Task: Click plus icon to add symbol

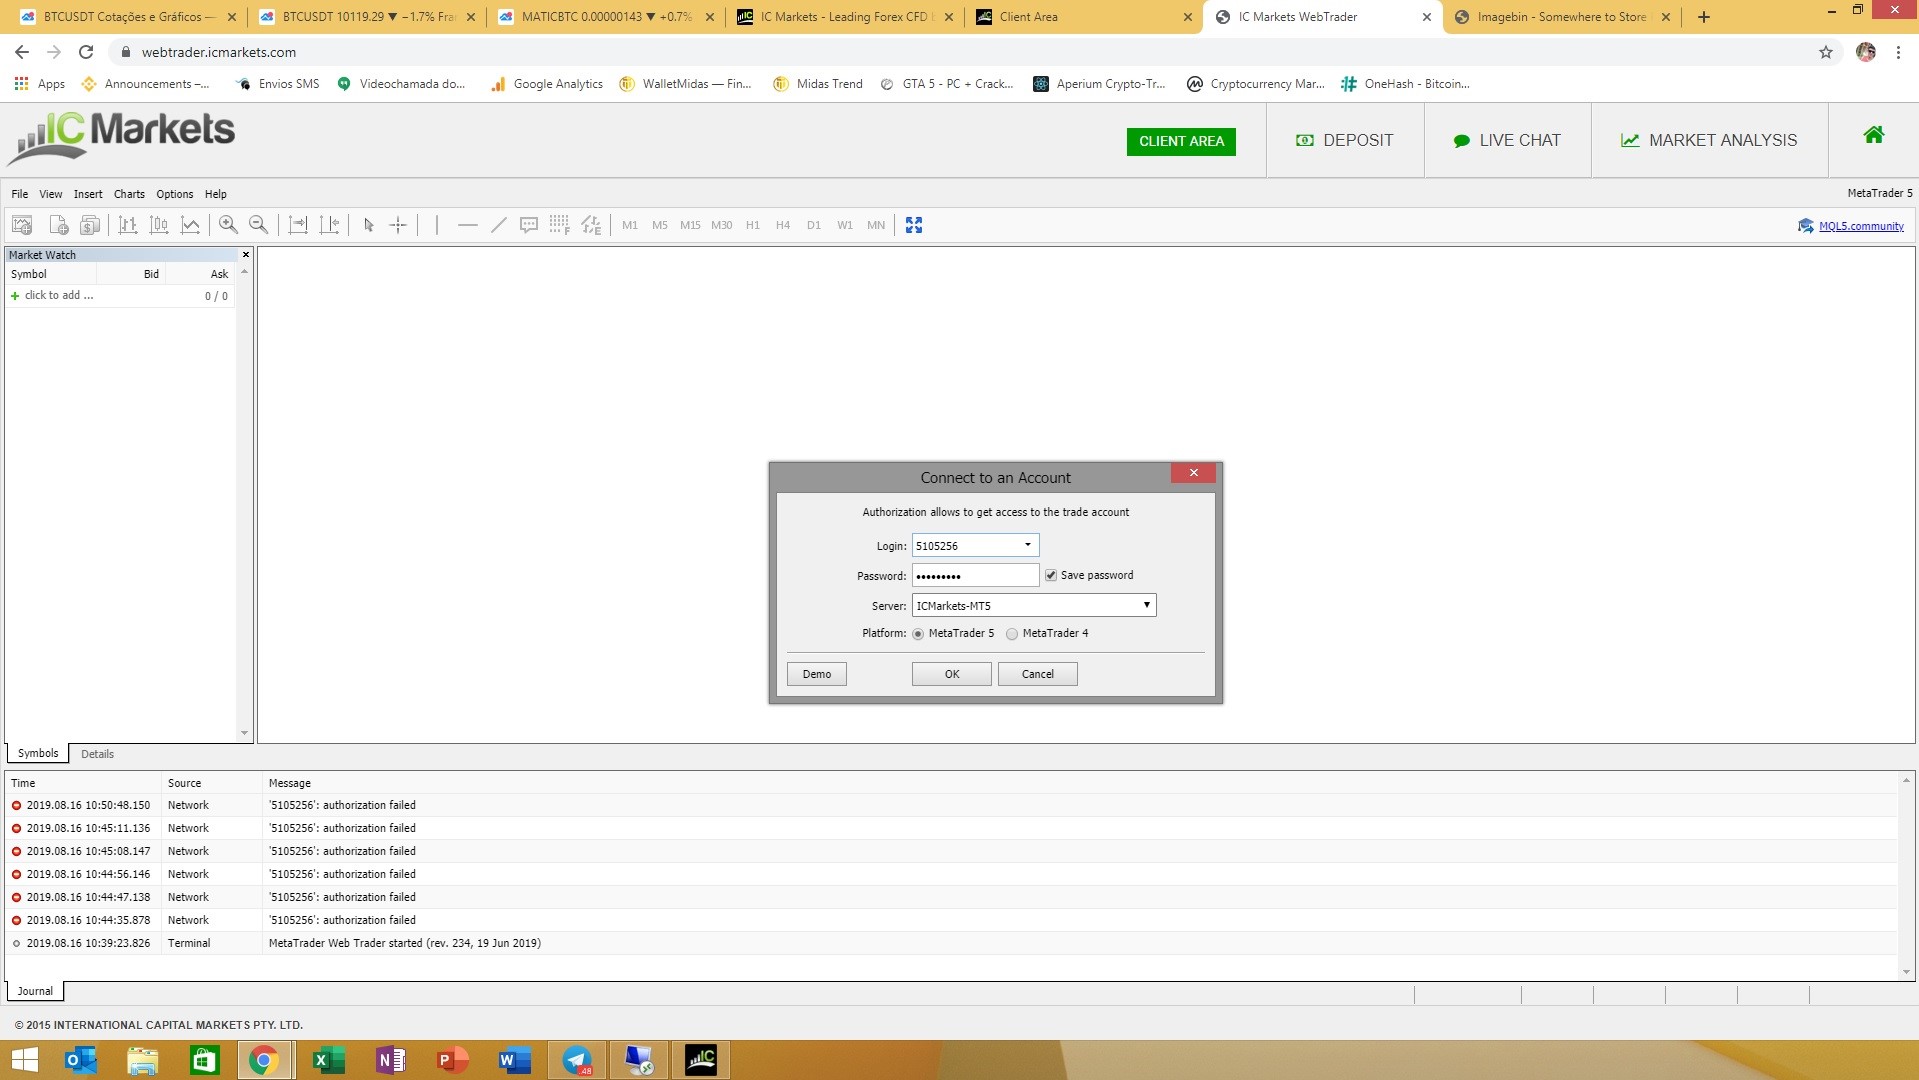Action: coord(15,296)
